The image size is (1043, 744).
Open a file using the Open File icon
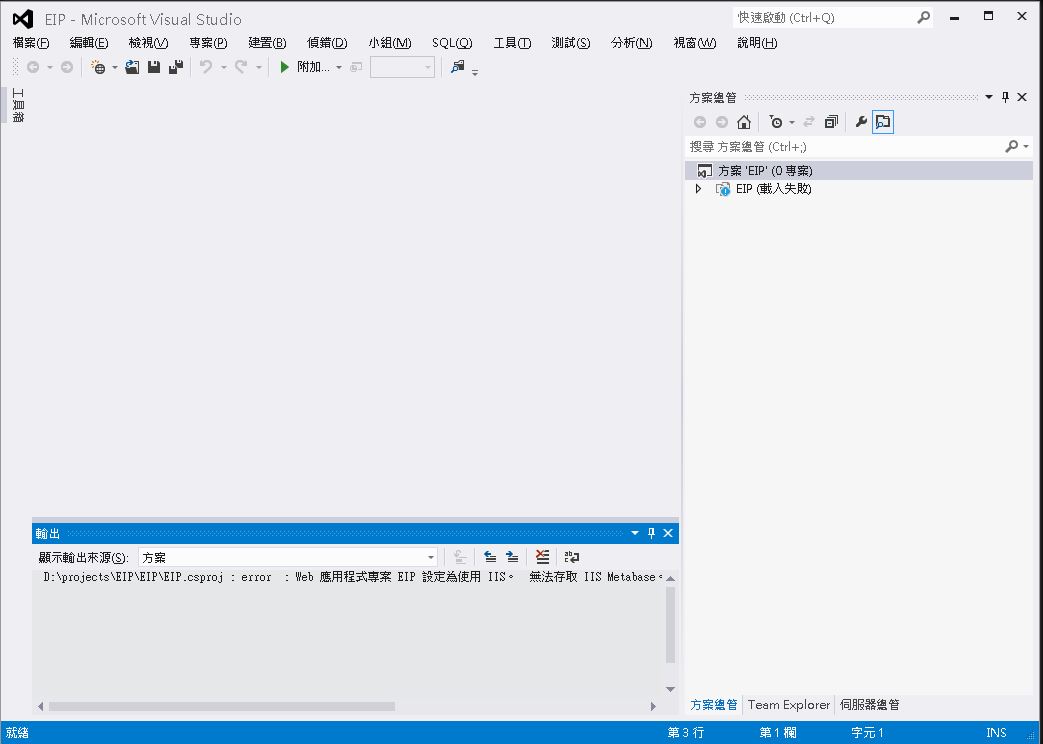(x=131, y=67)
